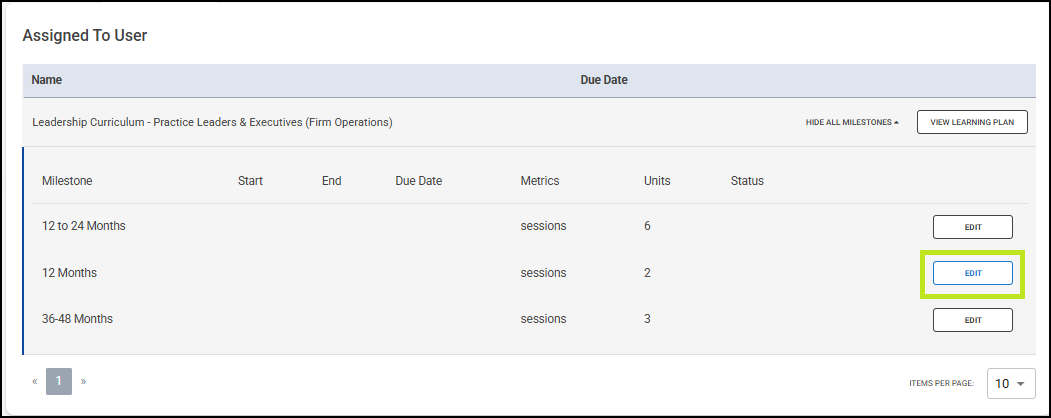Click the Units column heading

657,181
